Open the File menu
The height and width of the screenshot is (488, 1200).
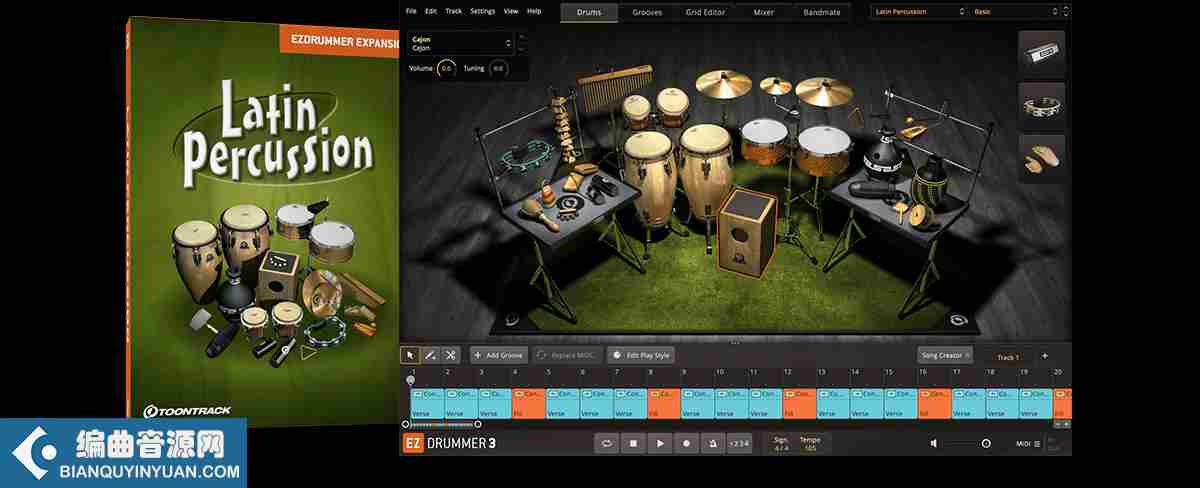411,11
